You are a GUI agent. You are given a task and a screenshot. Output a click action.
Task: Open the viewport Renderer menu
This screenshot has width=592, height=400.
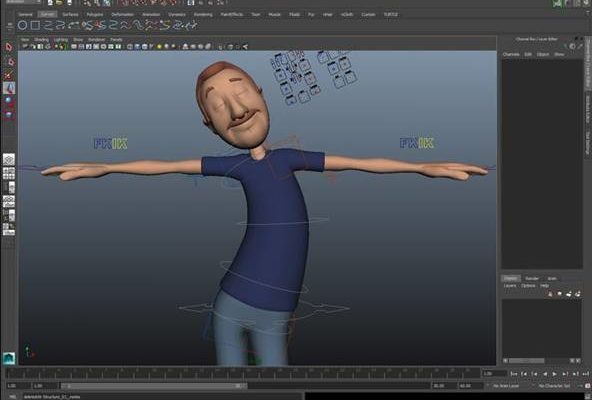(97, 39)
